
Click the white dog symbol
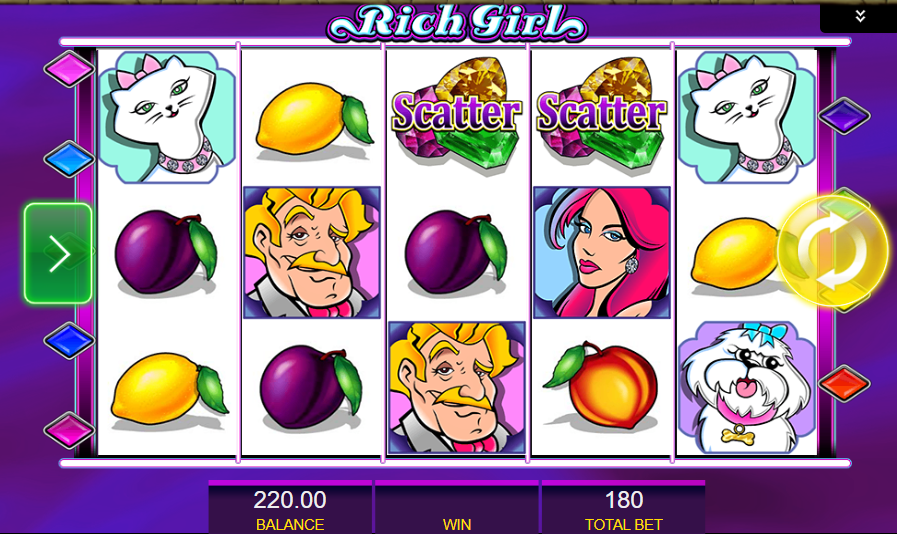click(747, 388)
